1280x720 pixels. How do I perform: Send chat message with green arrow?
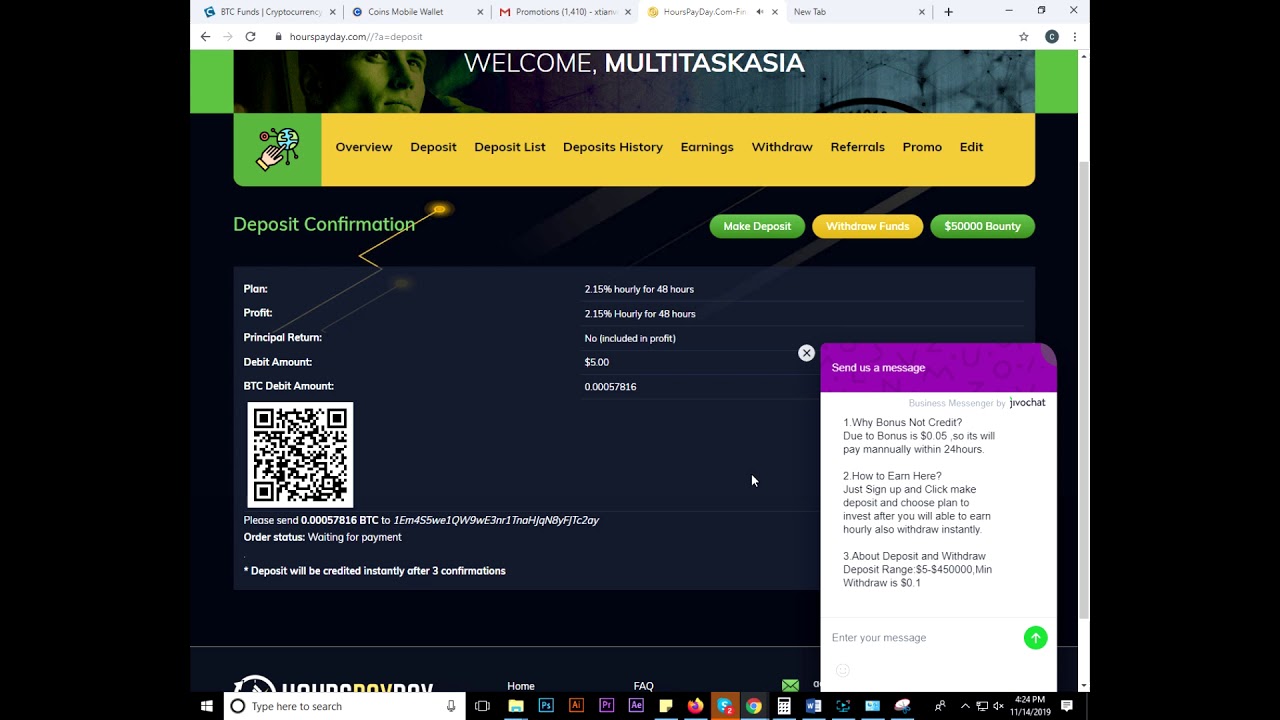(1035, 637)
